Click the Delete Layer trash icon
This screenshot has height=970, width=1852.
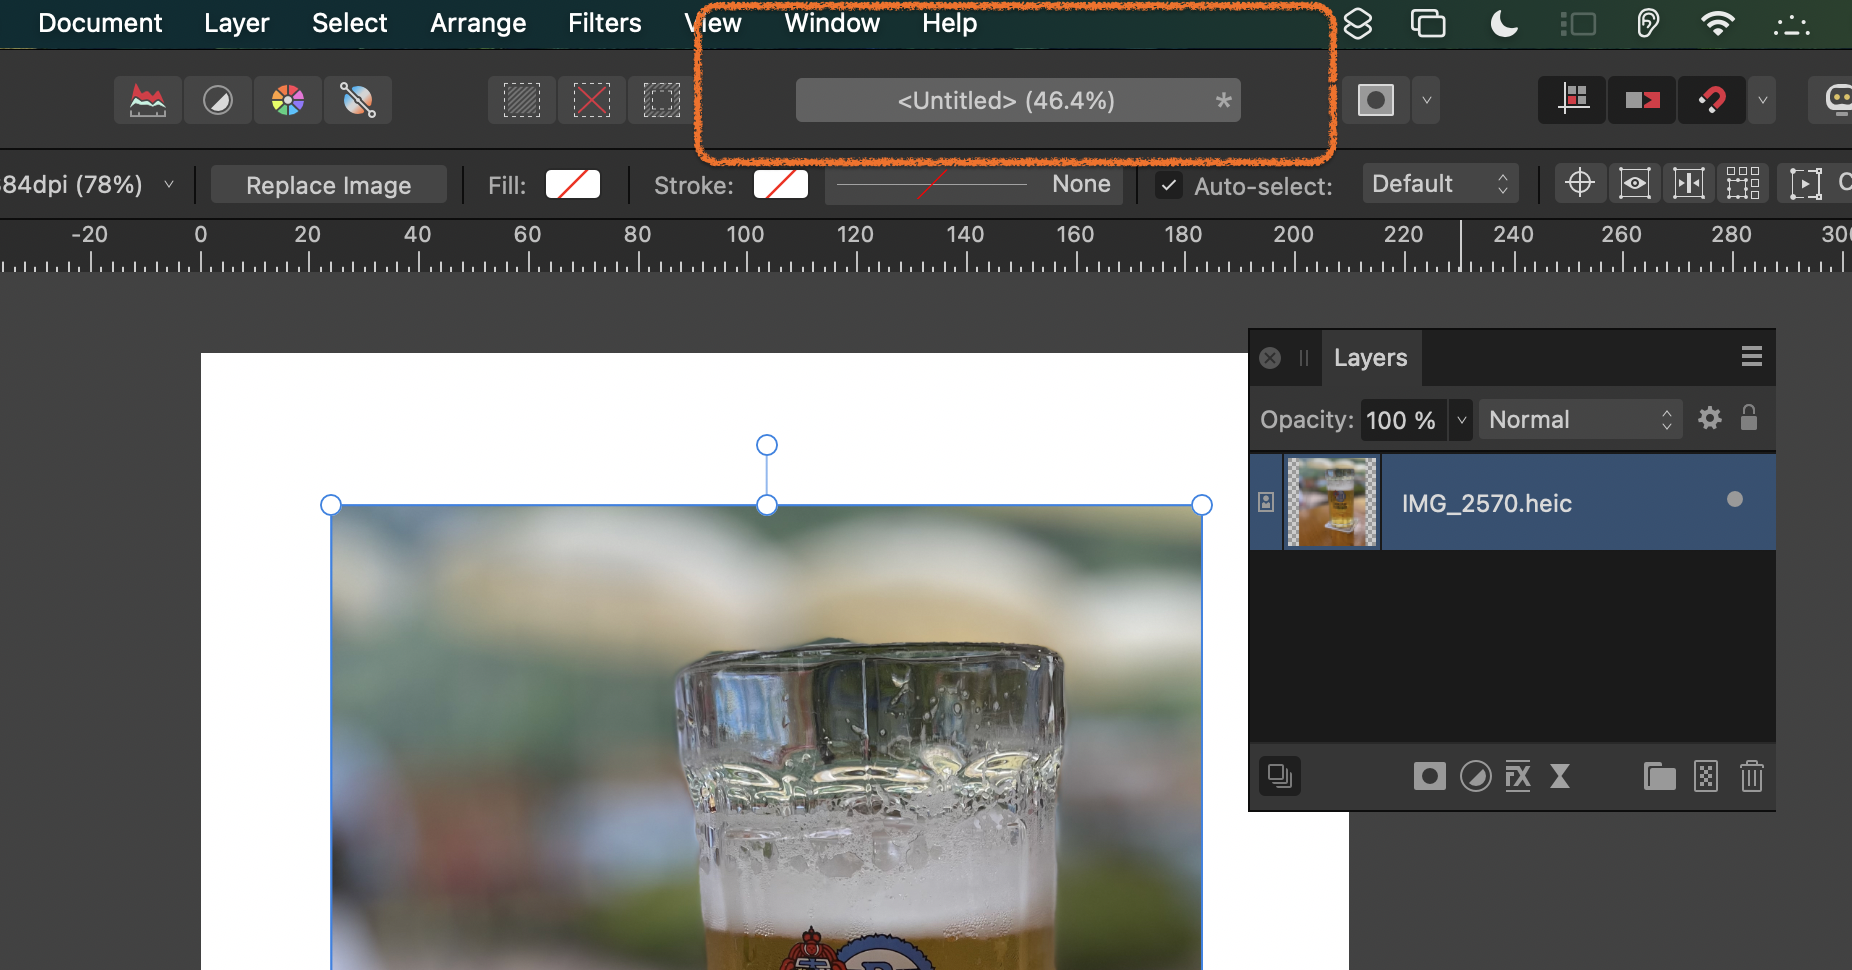click(1752, 776)
